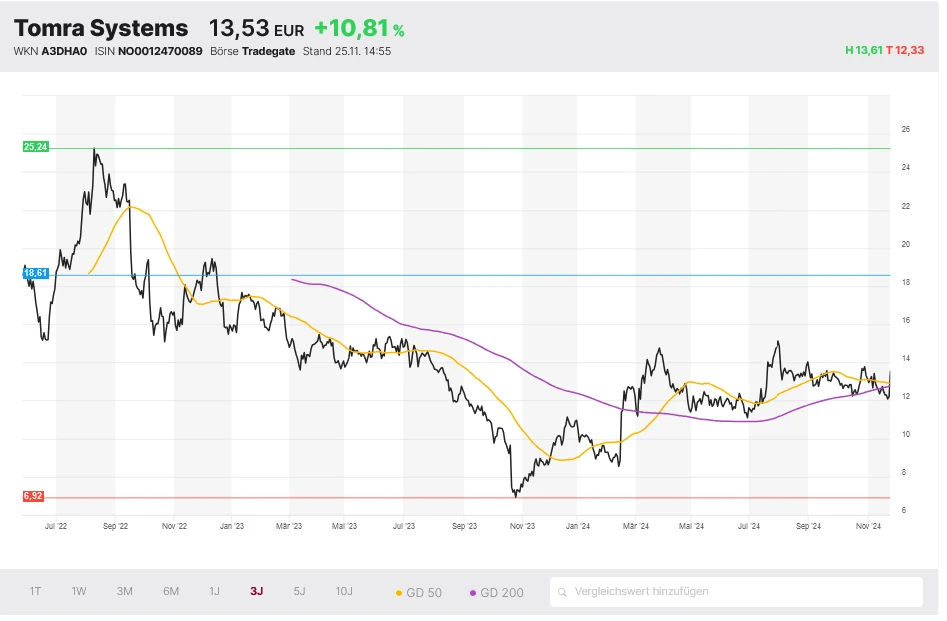
Task: Display the 10J long-term chart
Action: point(344,591)
